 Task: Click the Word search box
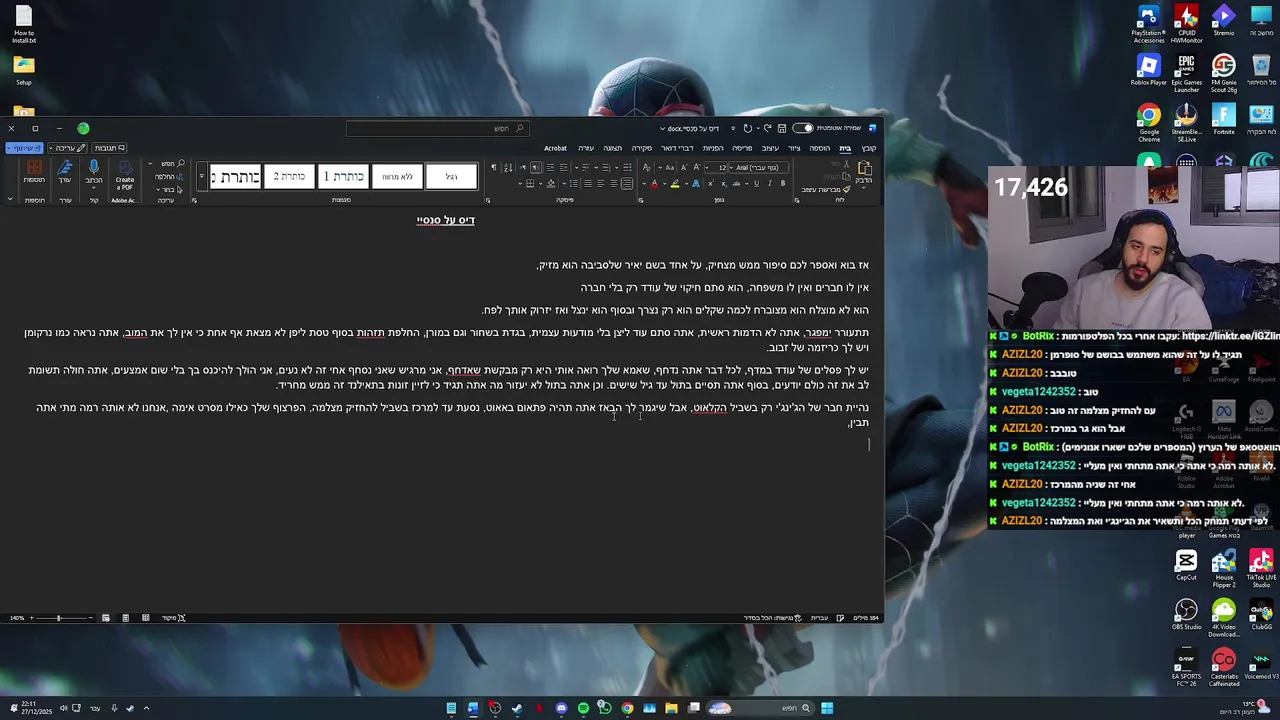pyautogui.click(x=438, y=128)
